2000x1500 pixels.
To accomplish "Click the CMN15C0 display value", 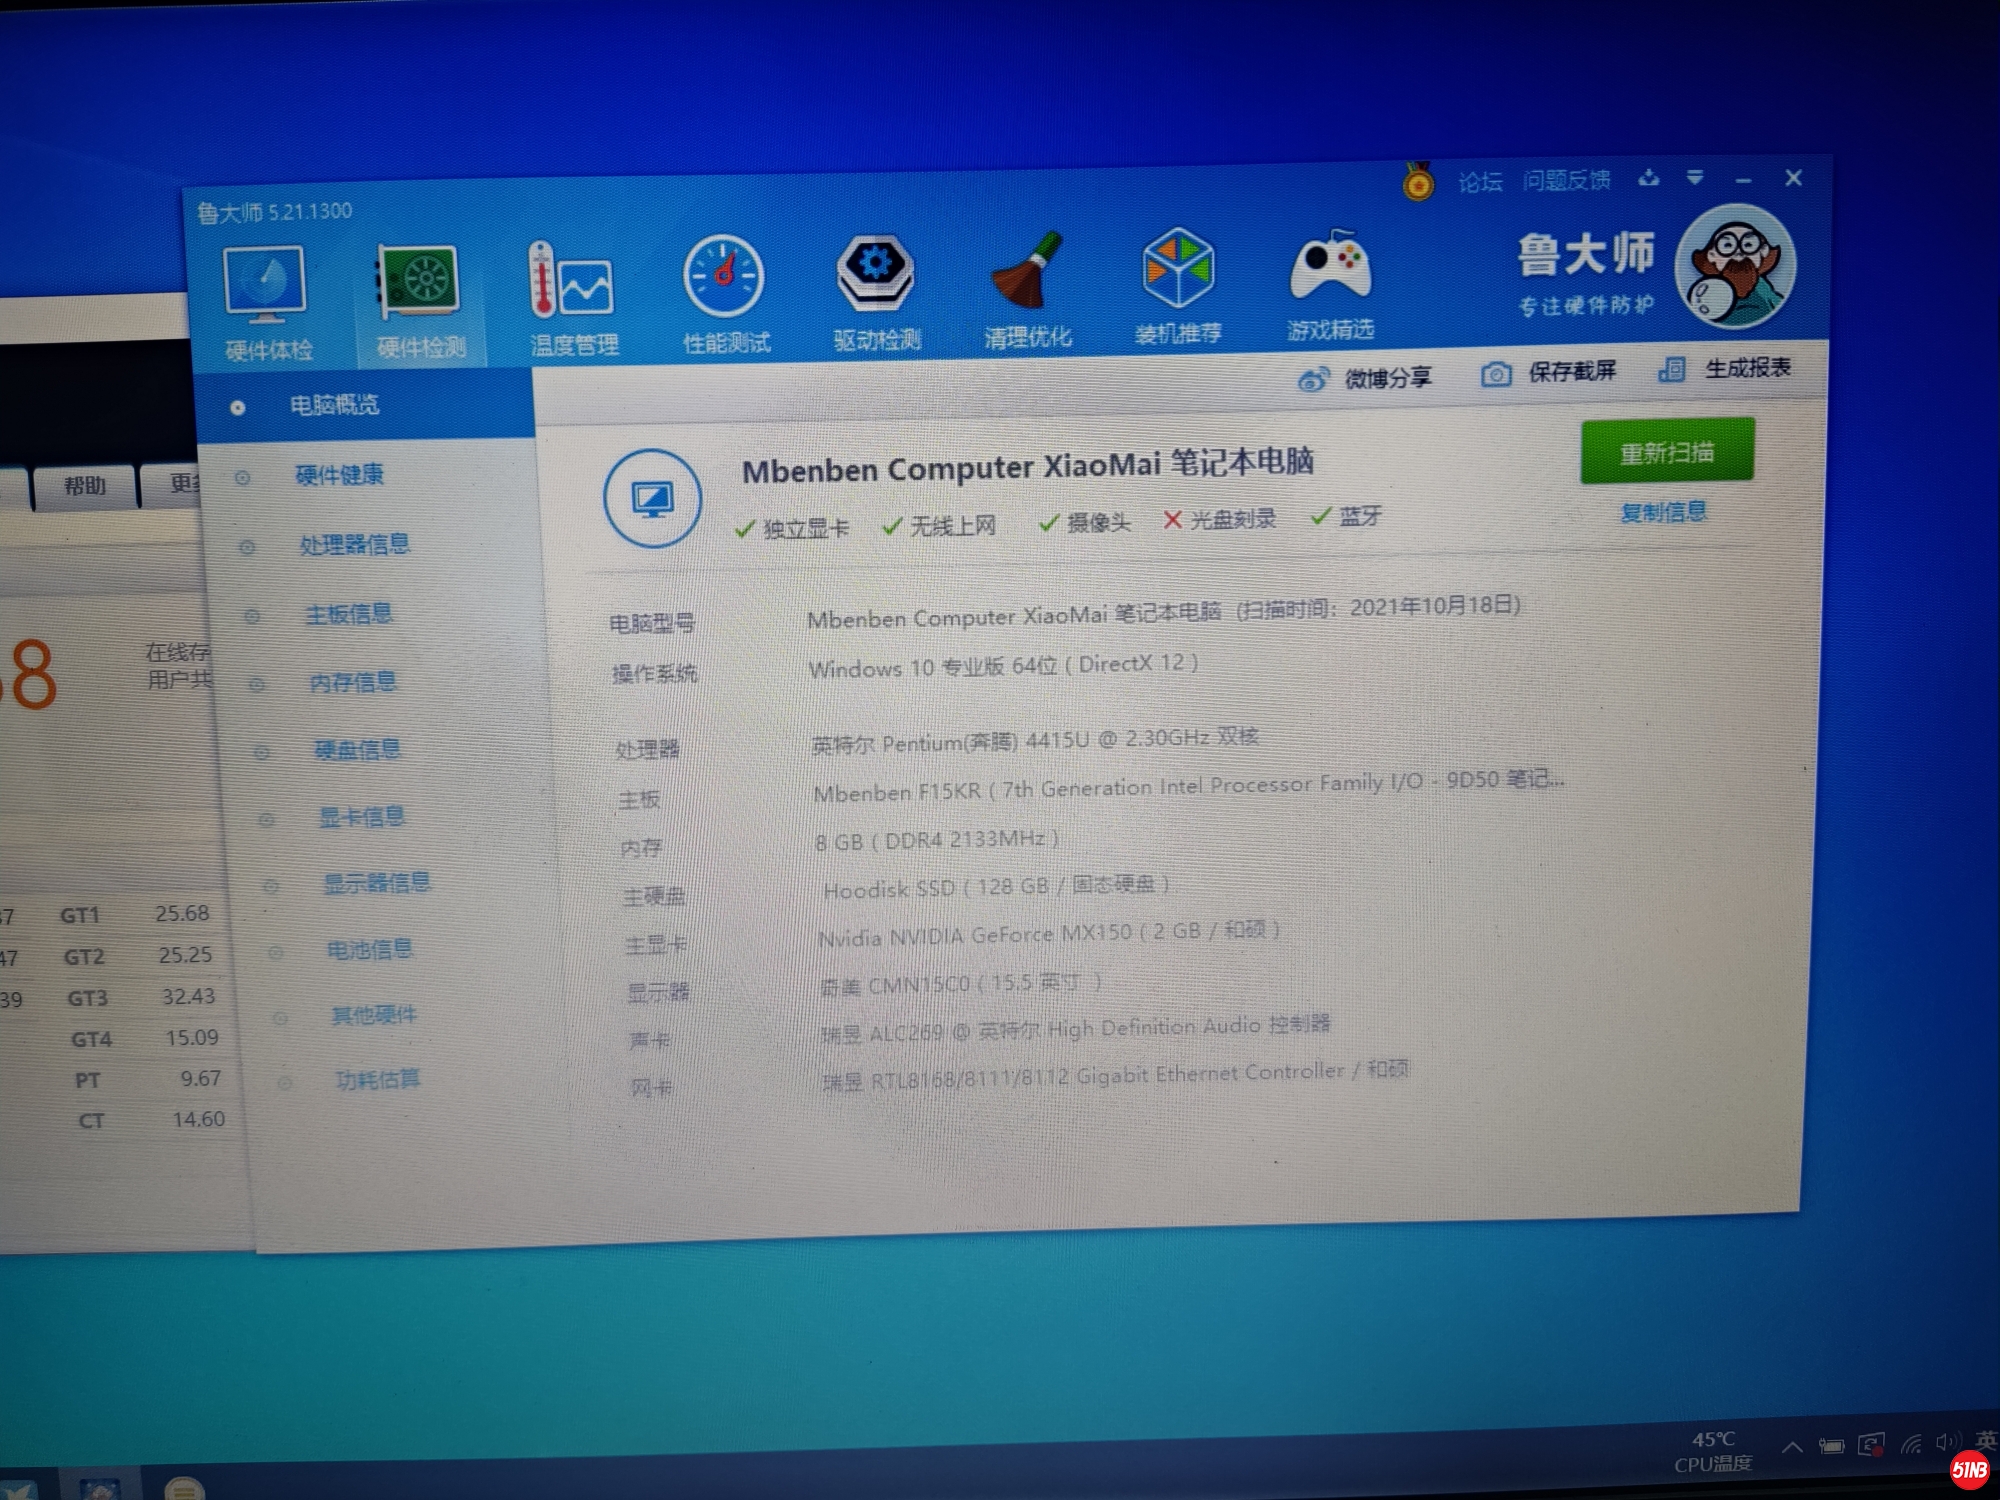I will coord(961,984).
